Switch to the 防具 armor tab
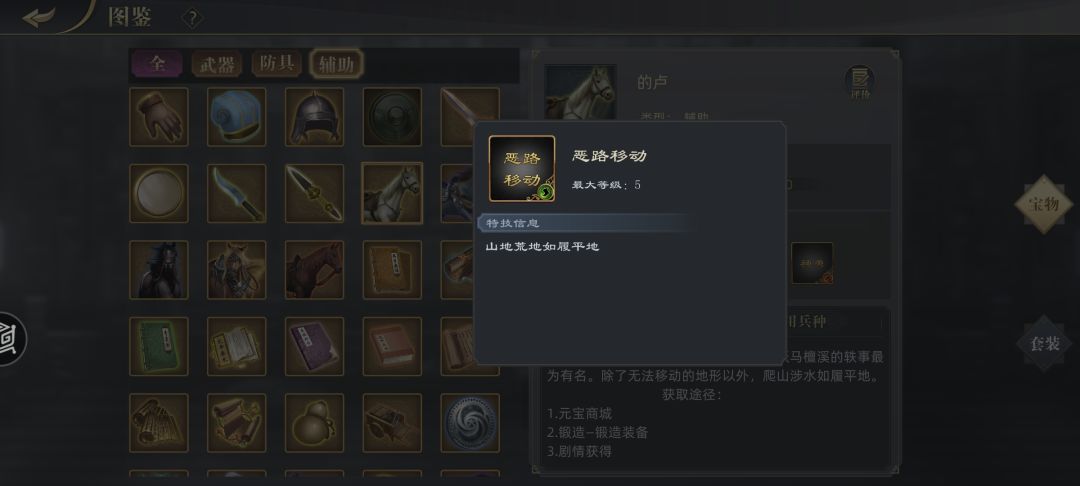1080x486 pixels. [277, 64]
